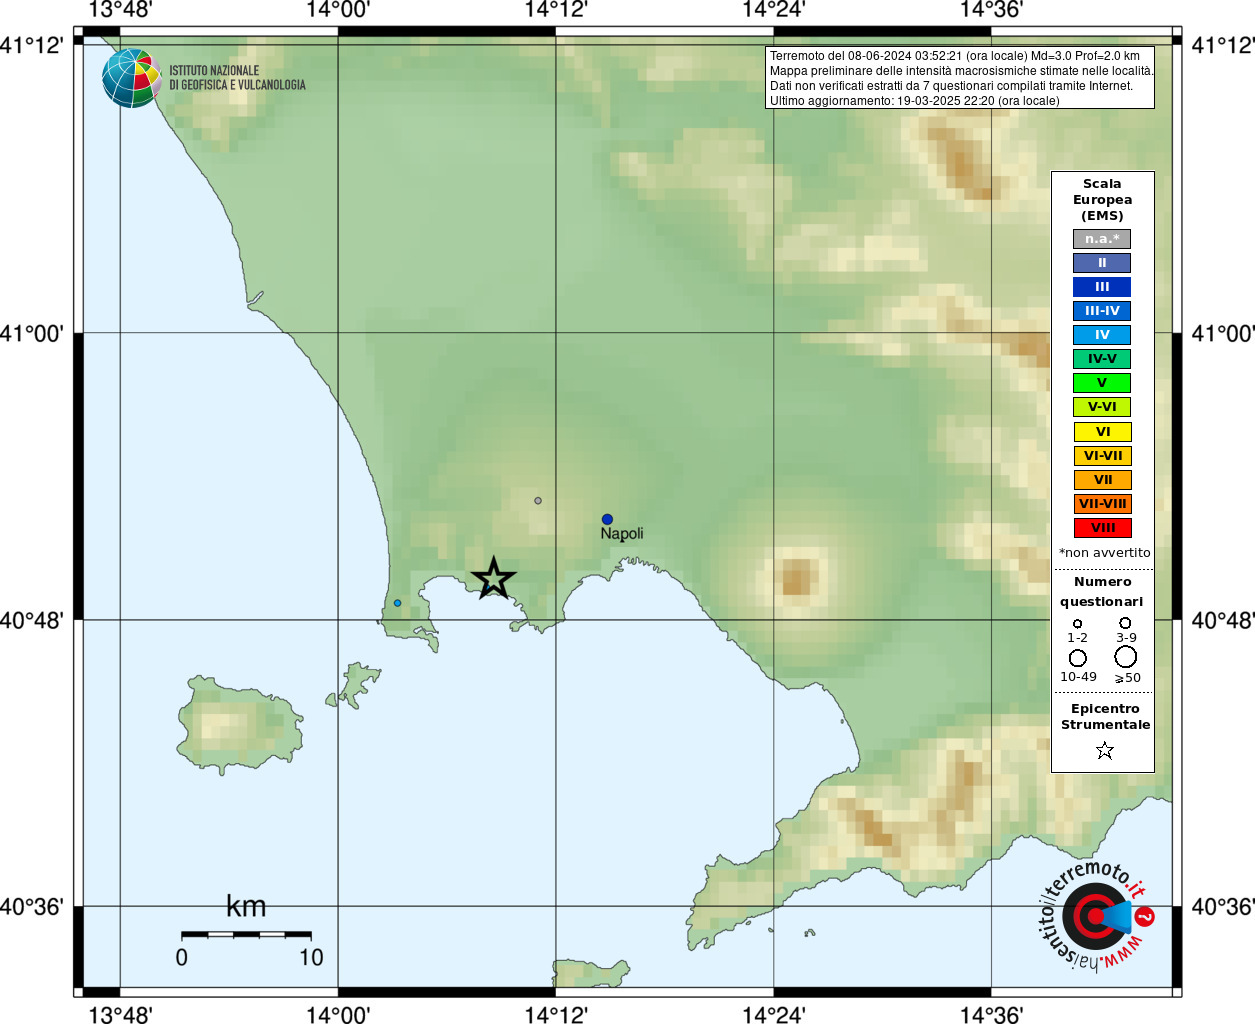This screenshot has width=1255, height=1024.
Task: Click the 'Scala Europea (EMS)' legend title
Action: tap(1102, 200)
